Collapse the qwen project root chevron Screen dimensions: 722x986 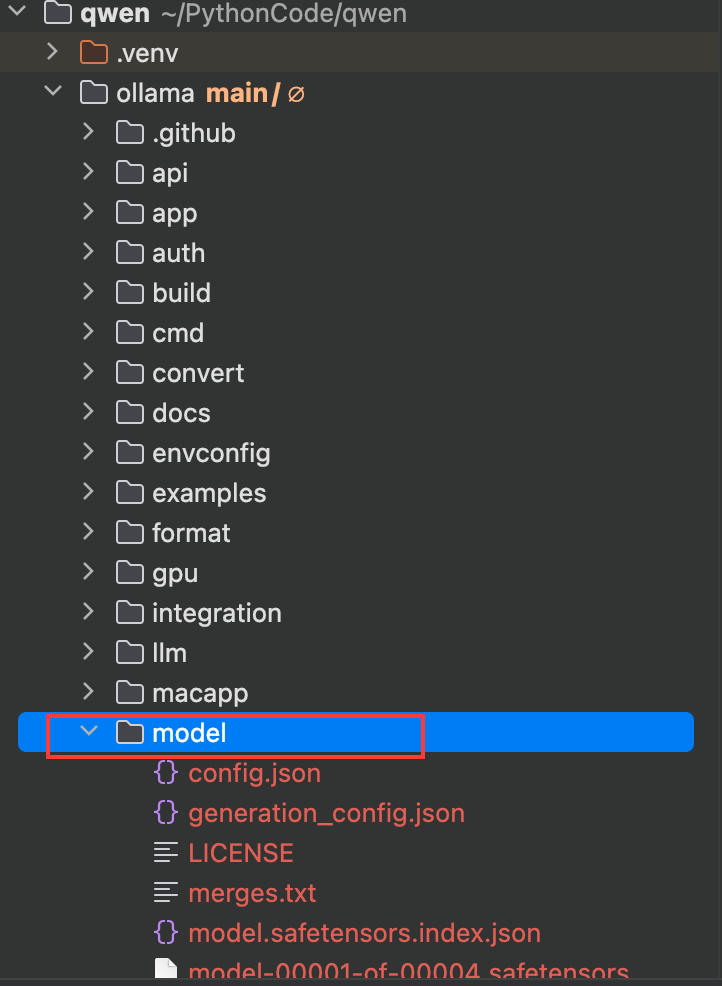16,13
